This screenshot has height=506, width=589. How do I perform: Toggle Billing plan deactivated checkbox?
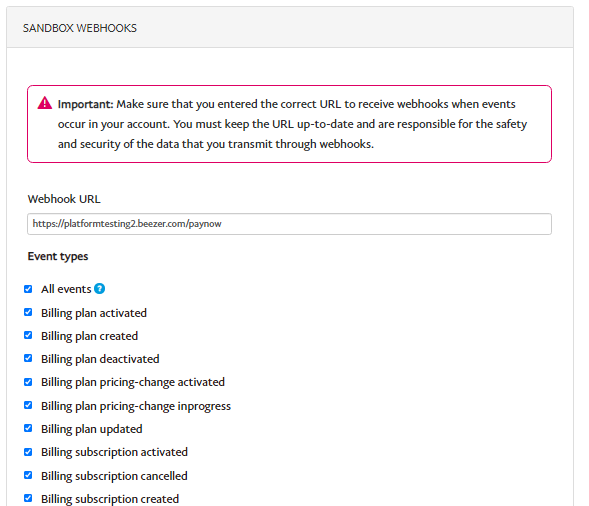click(28, 358)
